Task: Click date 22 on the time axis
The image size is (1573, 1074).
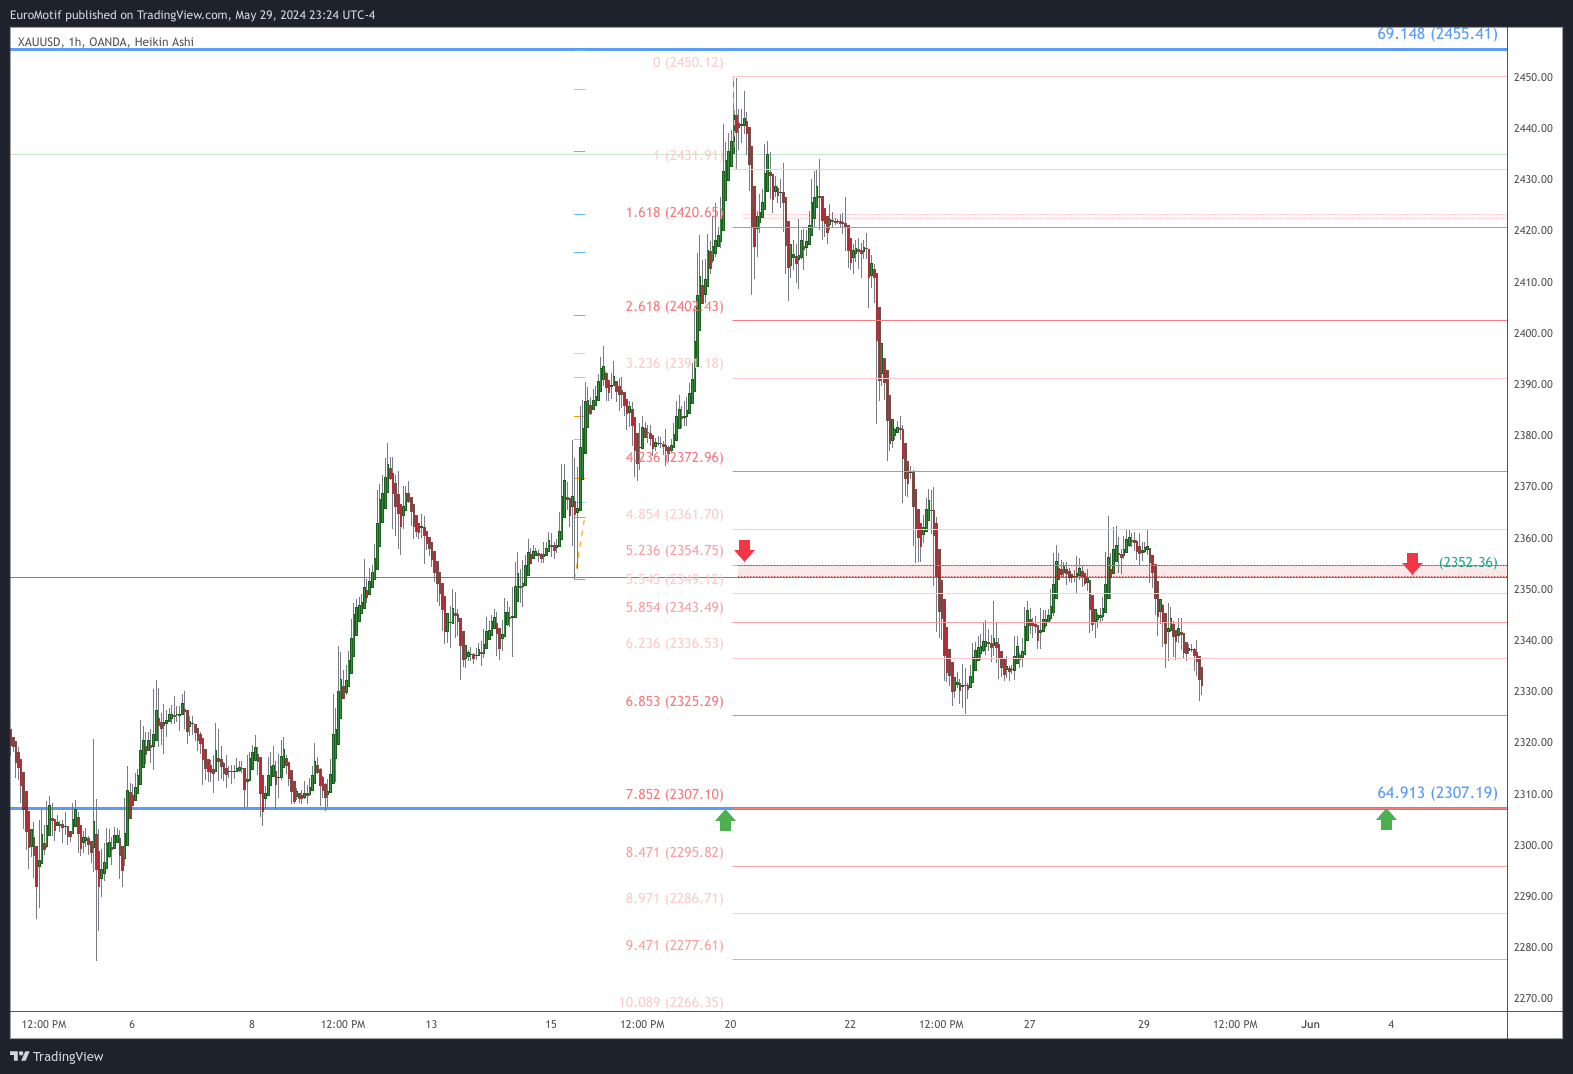Action: pos(850,1024)
